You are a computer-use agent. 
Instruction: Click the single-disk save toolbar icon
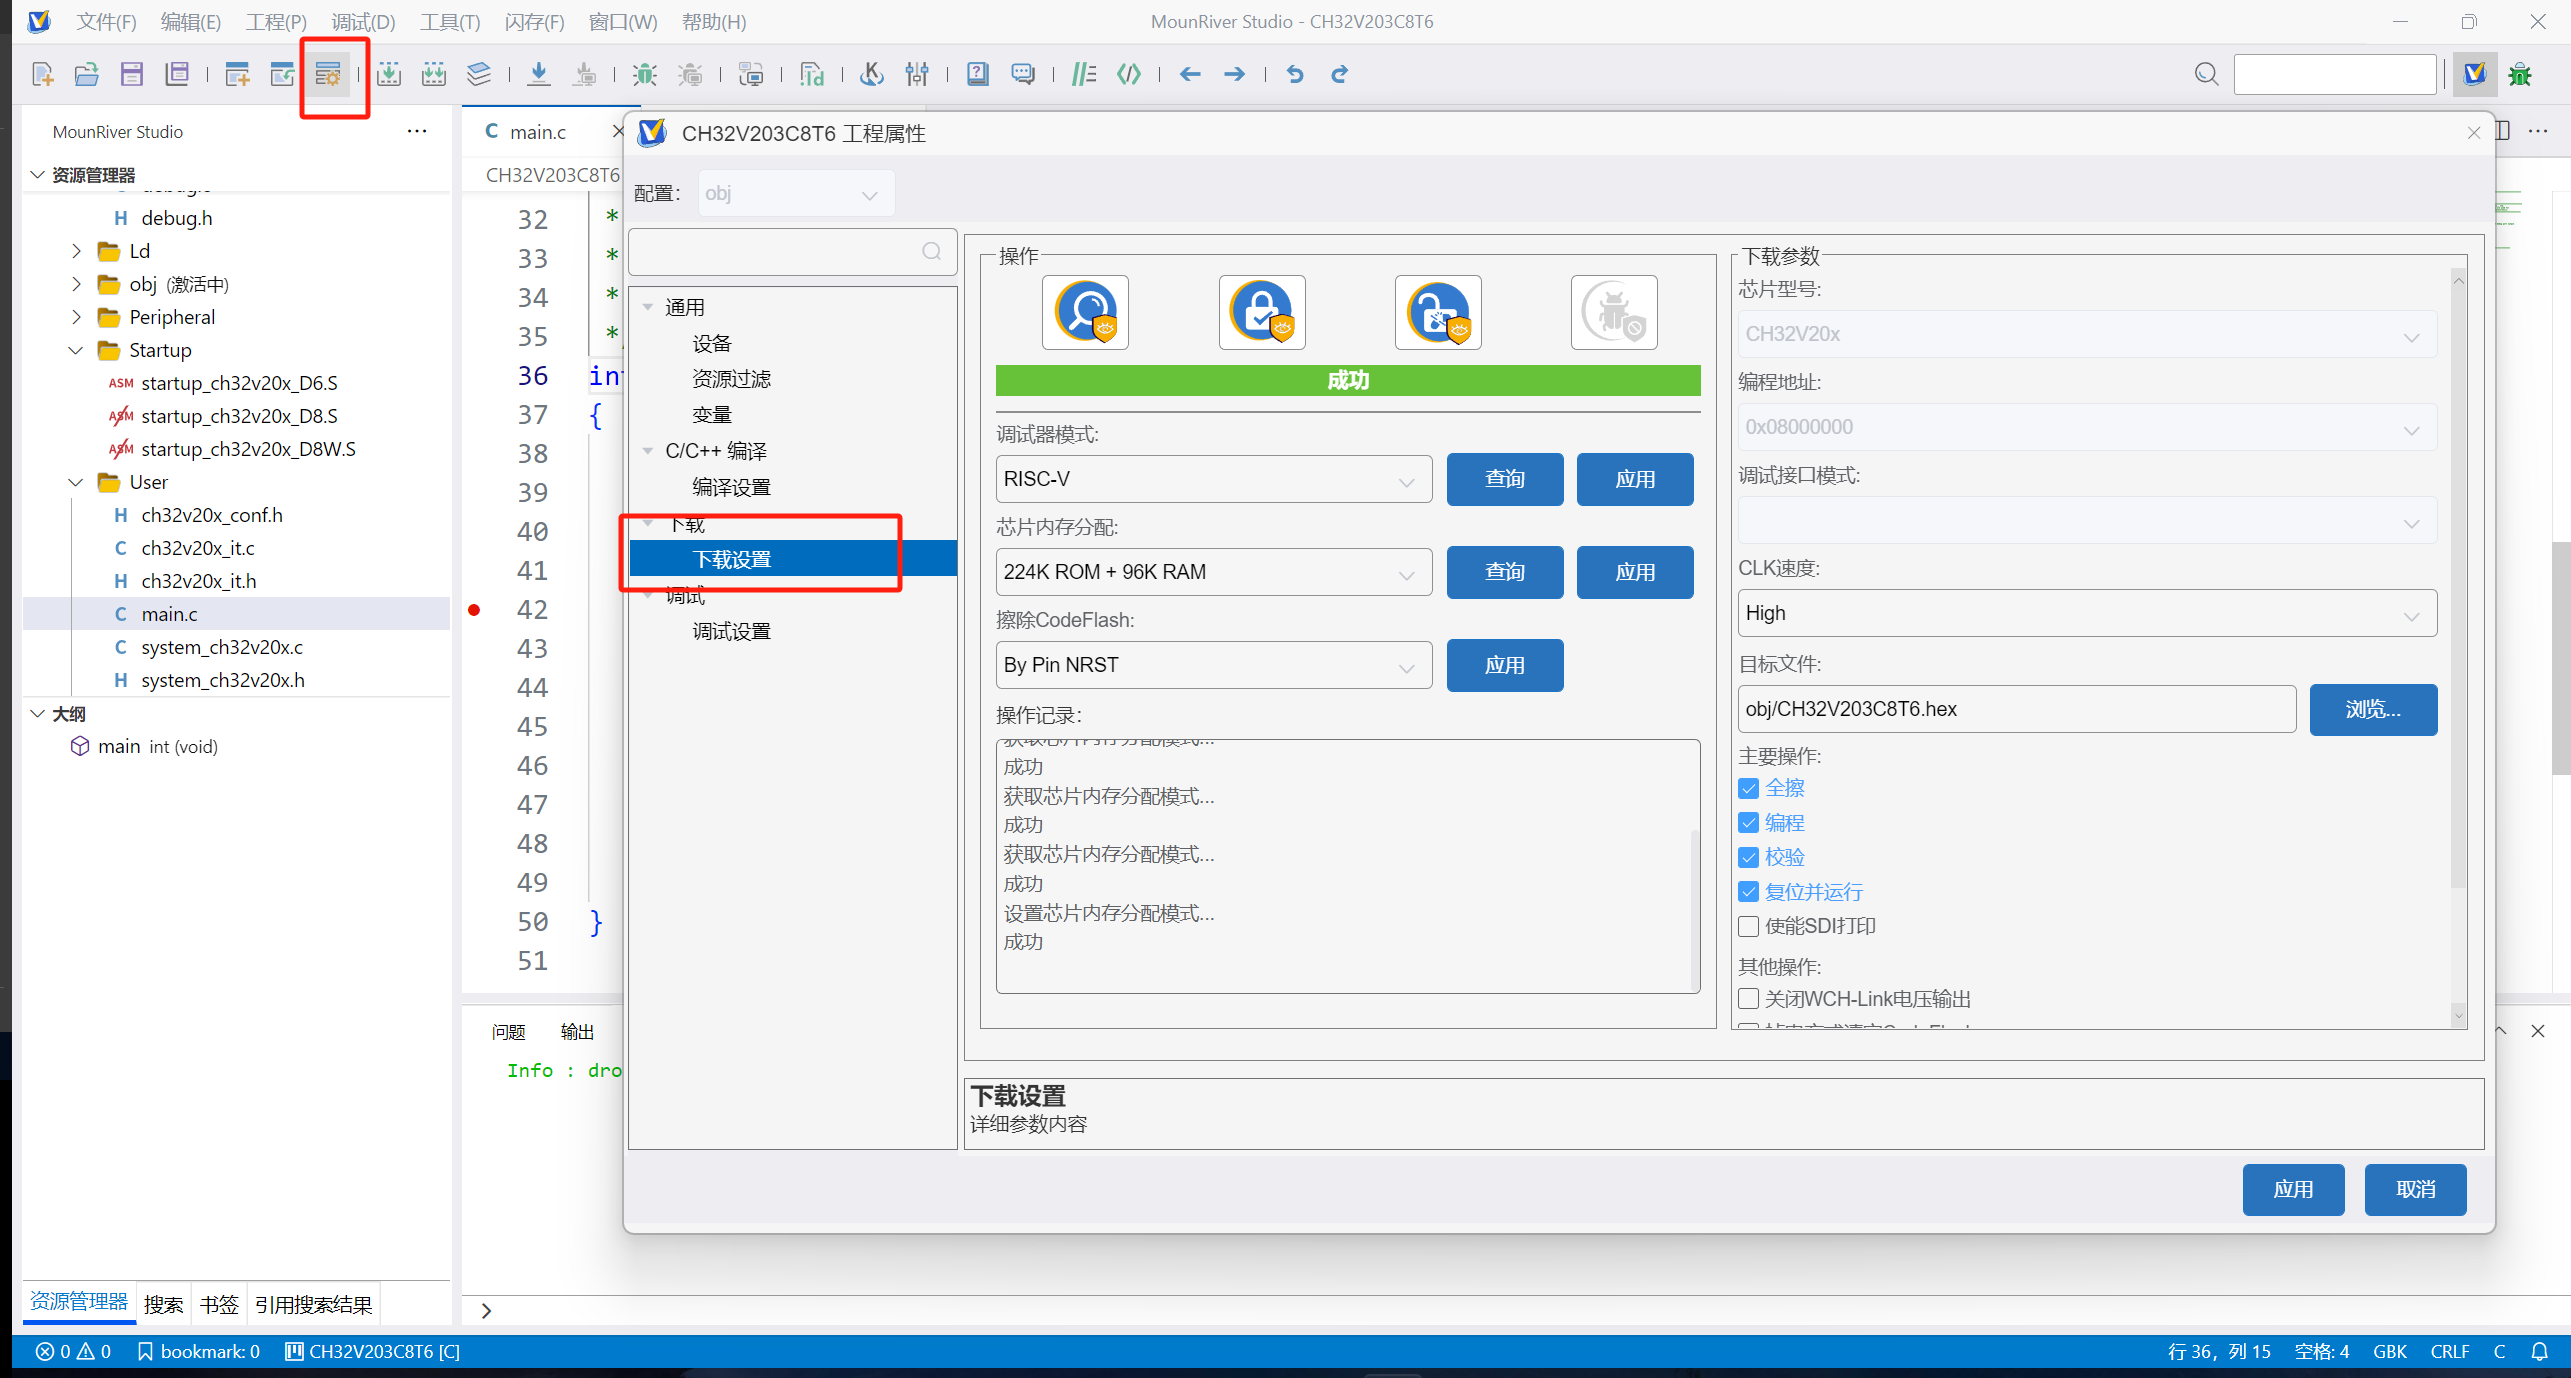(x=132, y=74)
